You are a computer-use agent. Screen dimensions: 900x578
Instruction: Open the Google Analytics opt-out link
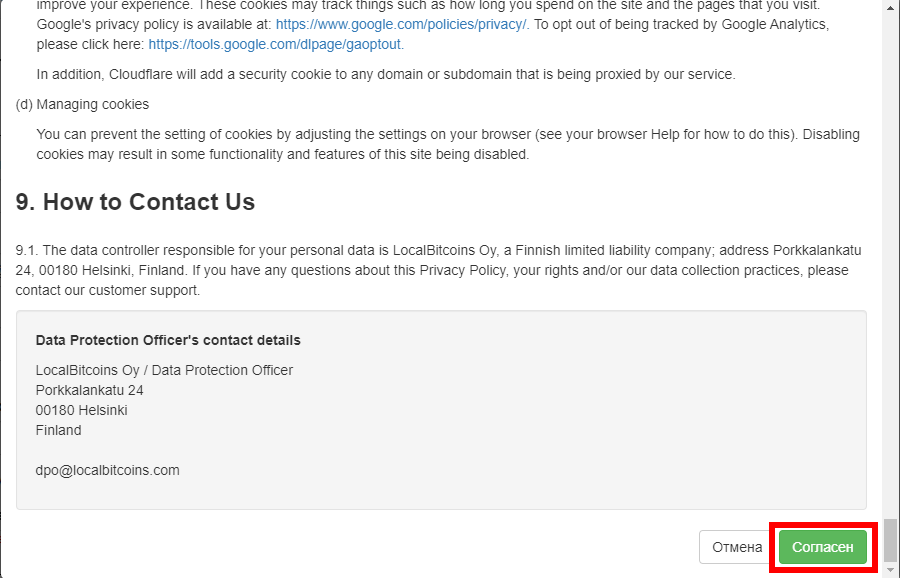[275, 44]
